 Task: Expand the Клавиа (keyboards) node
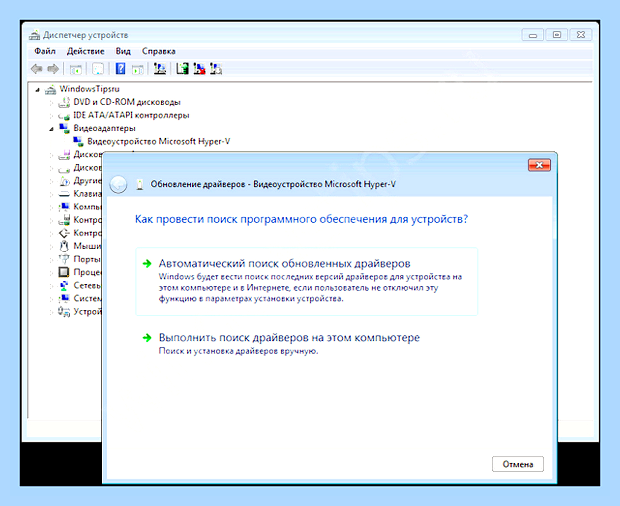tap(51, 194)
